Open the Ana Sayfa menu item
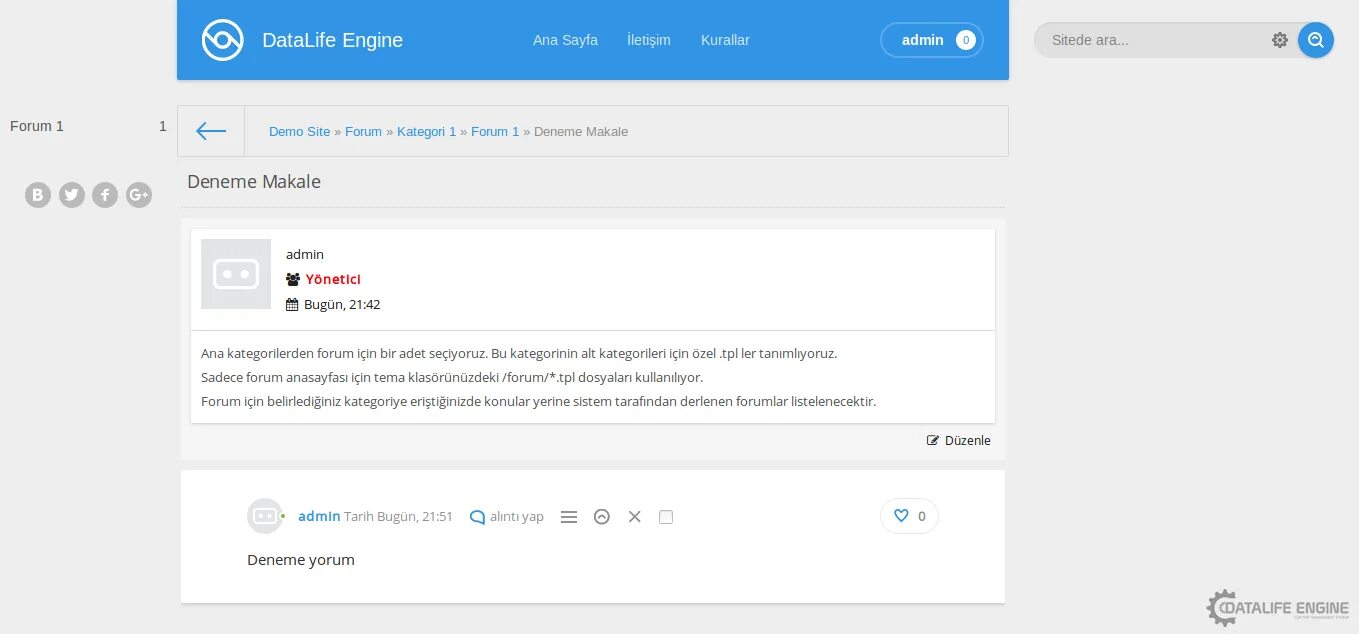This screenshot has width=1359, height=634. coord(565,40)
